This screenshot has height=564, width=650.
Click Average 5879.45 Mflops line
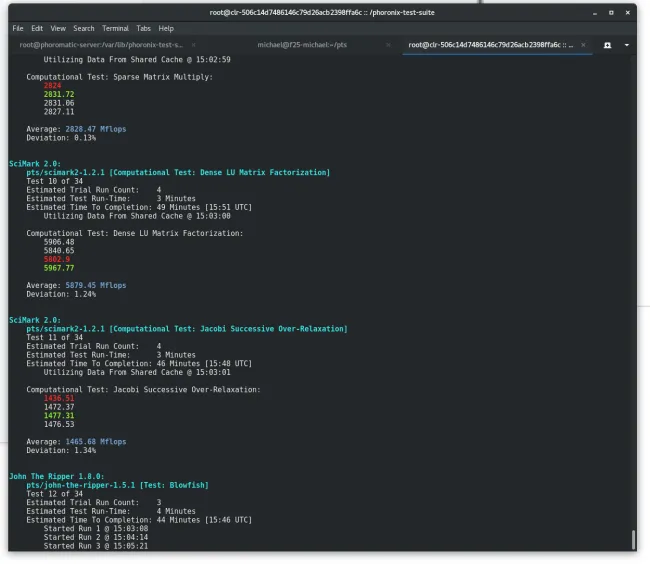[x=76, y=286]
